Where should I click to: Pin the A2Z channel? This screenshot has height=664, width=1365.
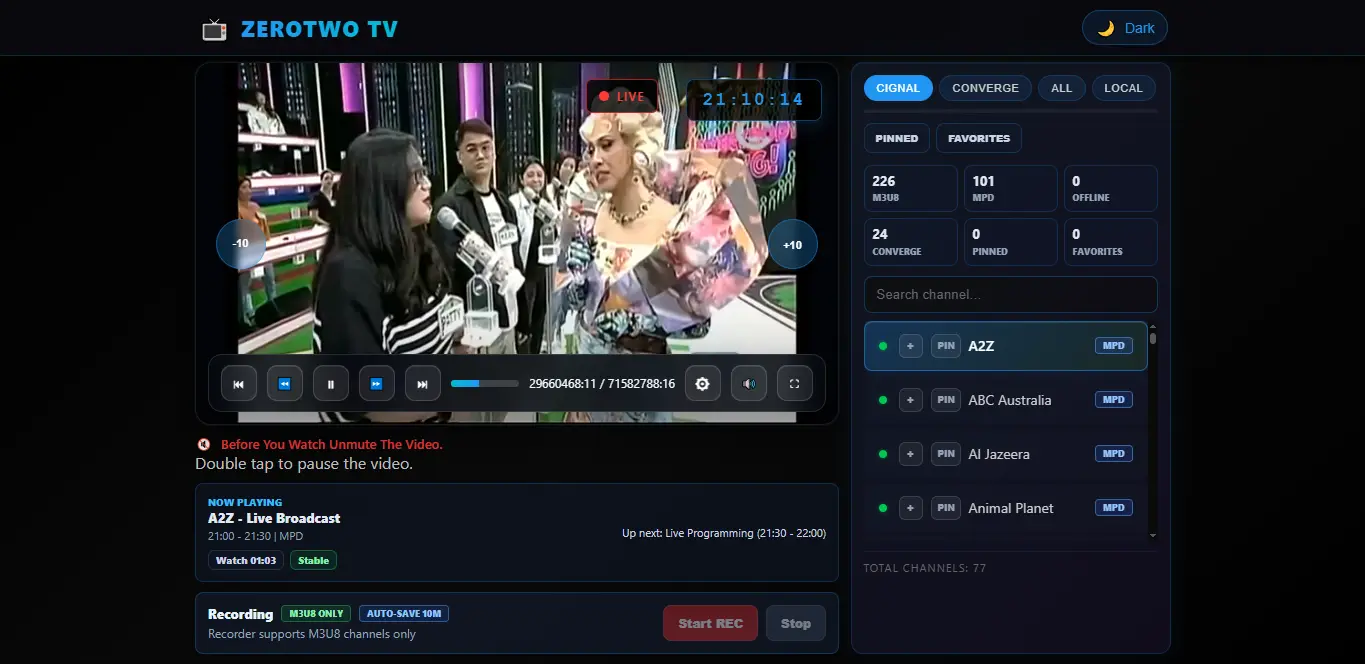pyautogui.click(x=946, y=346)
